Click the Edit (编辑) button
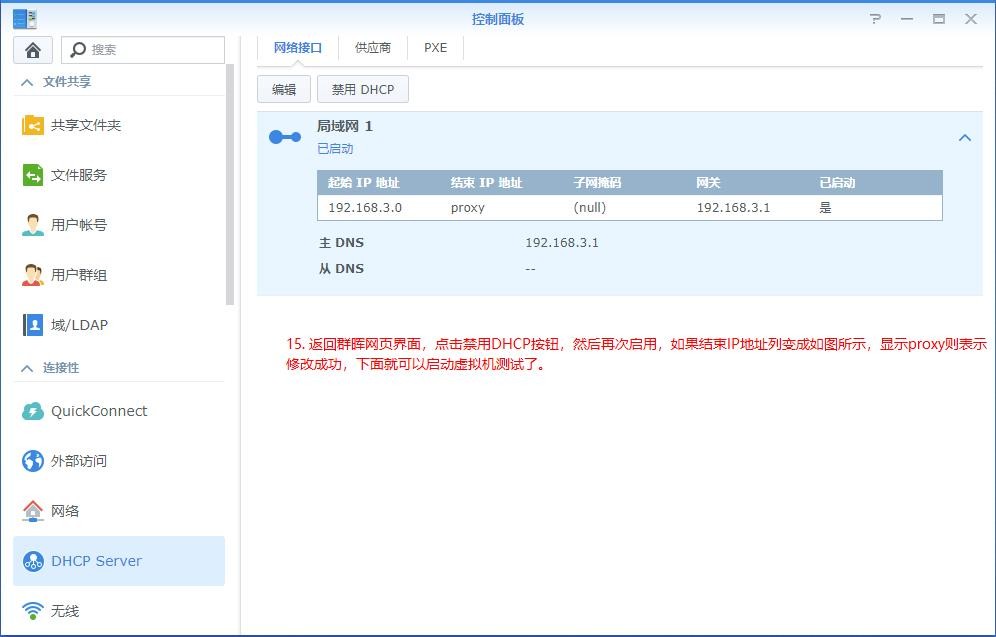996x637 pixels. (x=284, y=90)
